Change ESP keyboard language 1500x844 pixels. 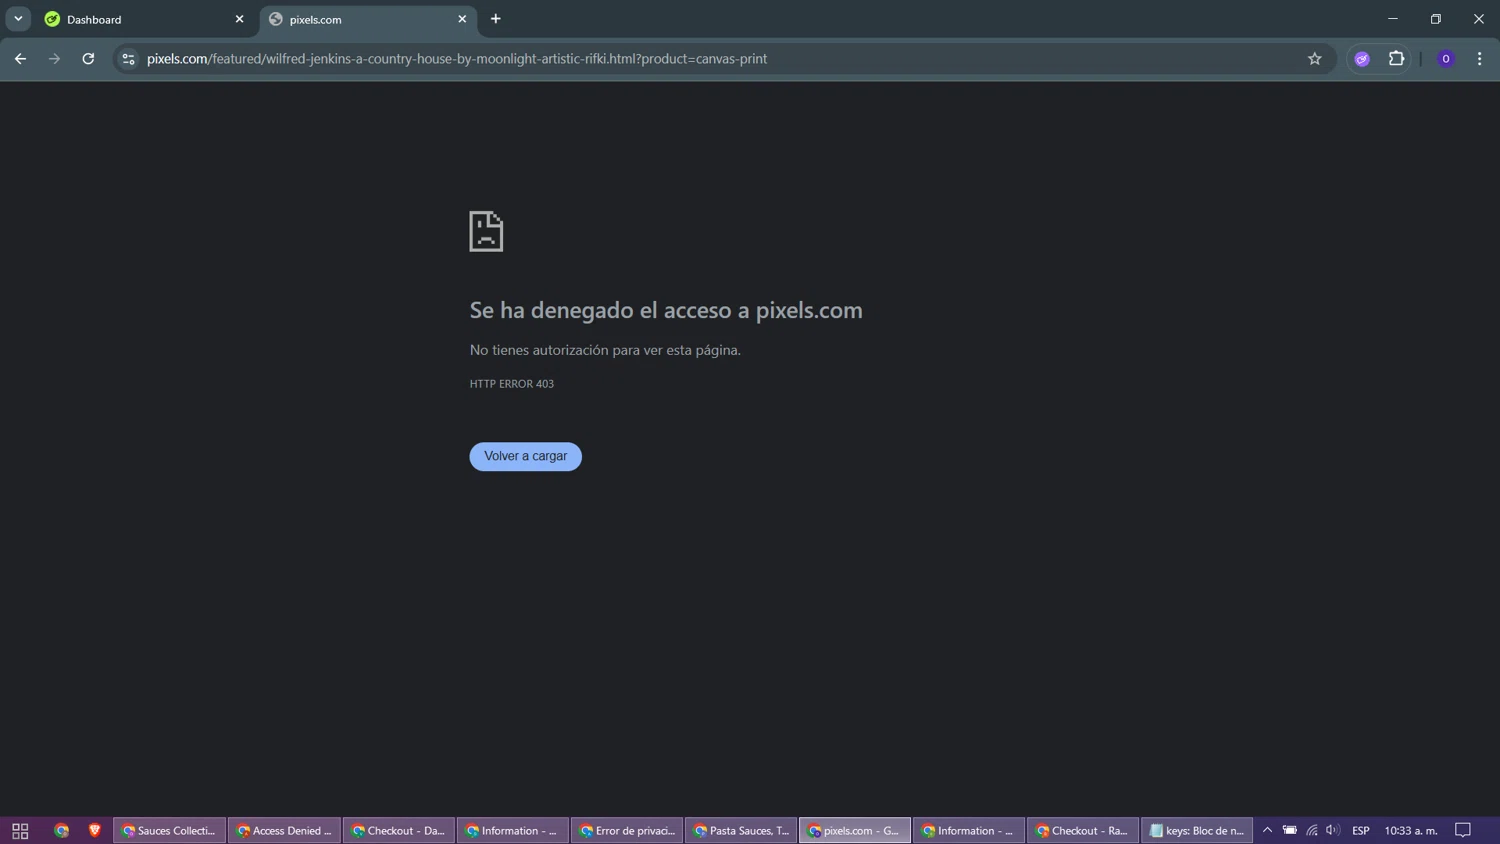[x=1361, y=831]
